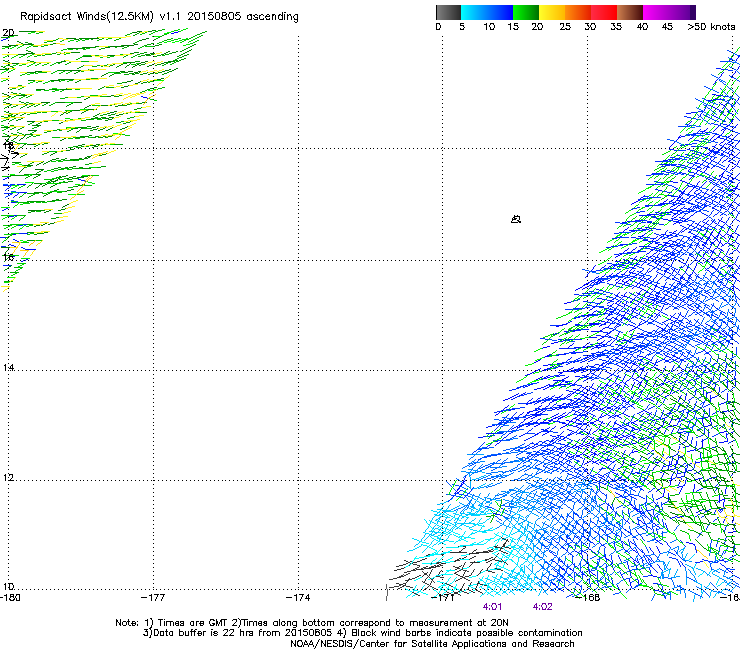Click the legend label '10'
This screenshot has height=650, width=740.
(x=489, y=27)
